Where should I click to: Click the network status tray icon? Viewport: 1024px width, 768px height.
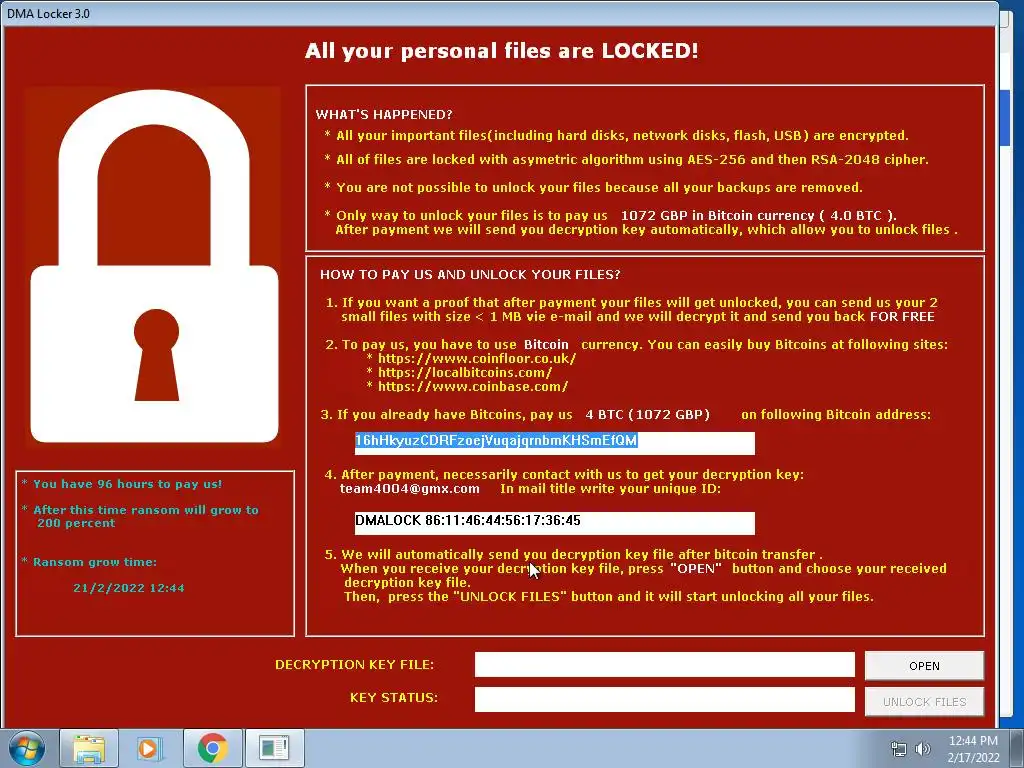pos(899,749)
